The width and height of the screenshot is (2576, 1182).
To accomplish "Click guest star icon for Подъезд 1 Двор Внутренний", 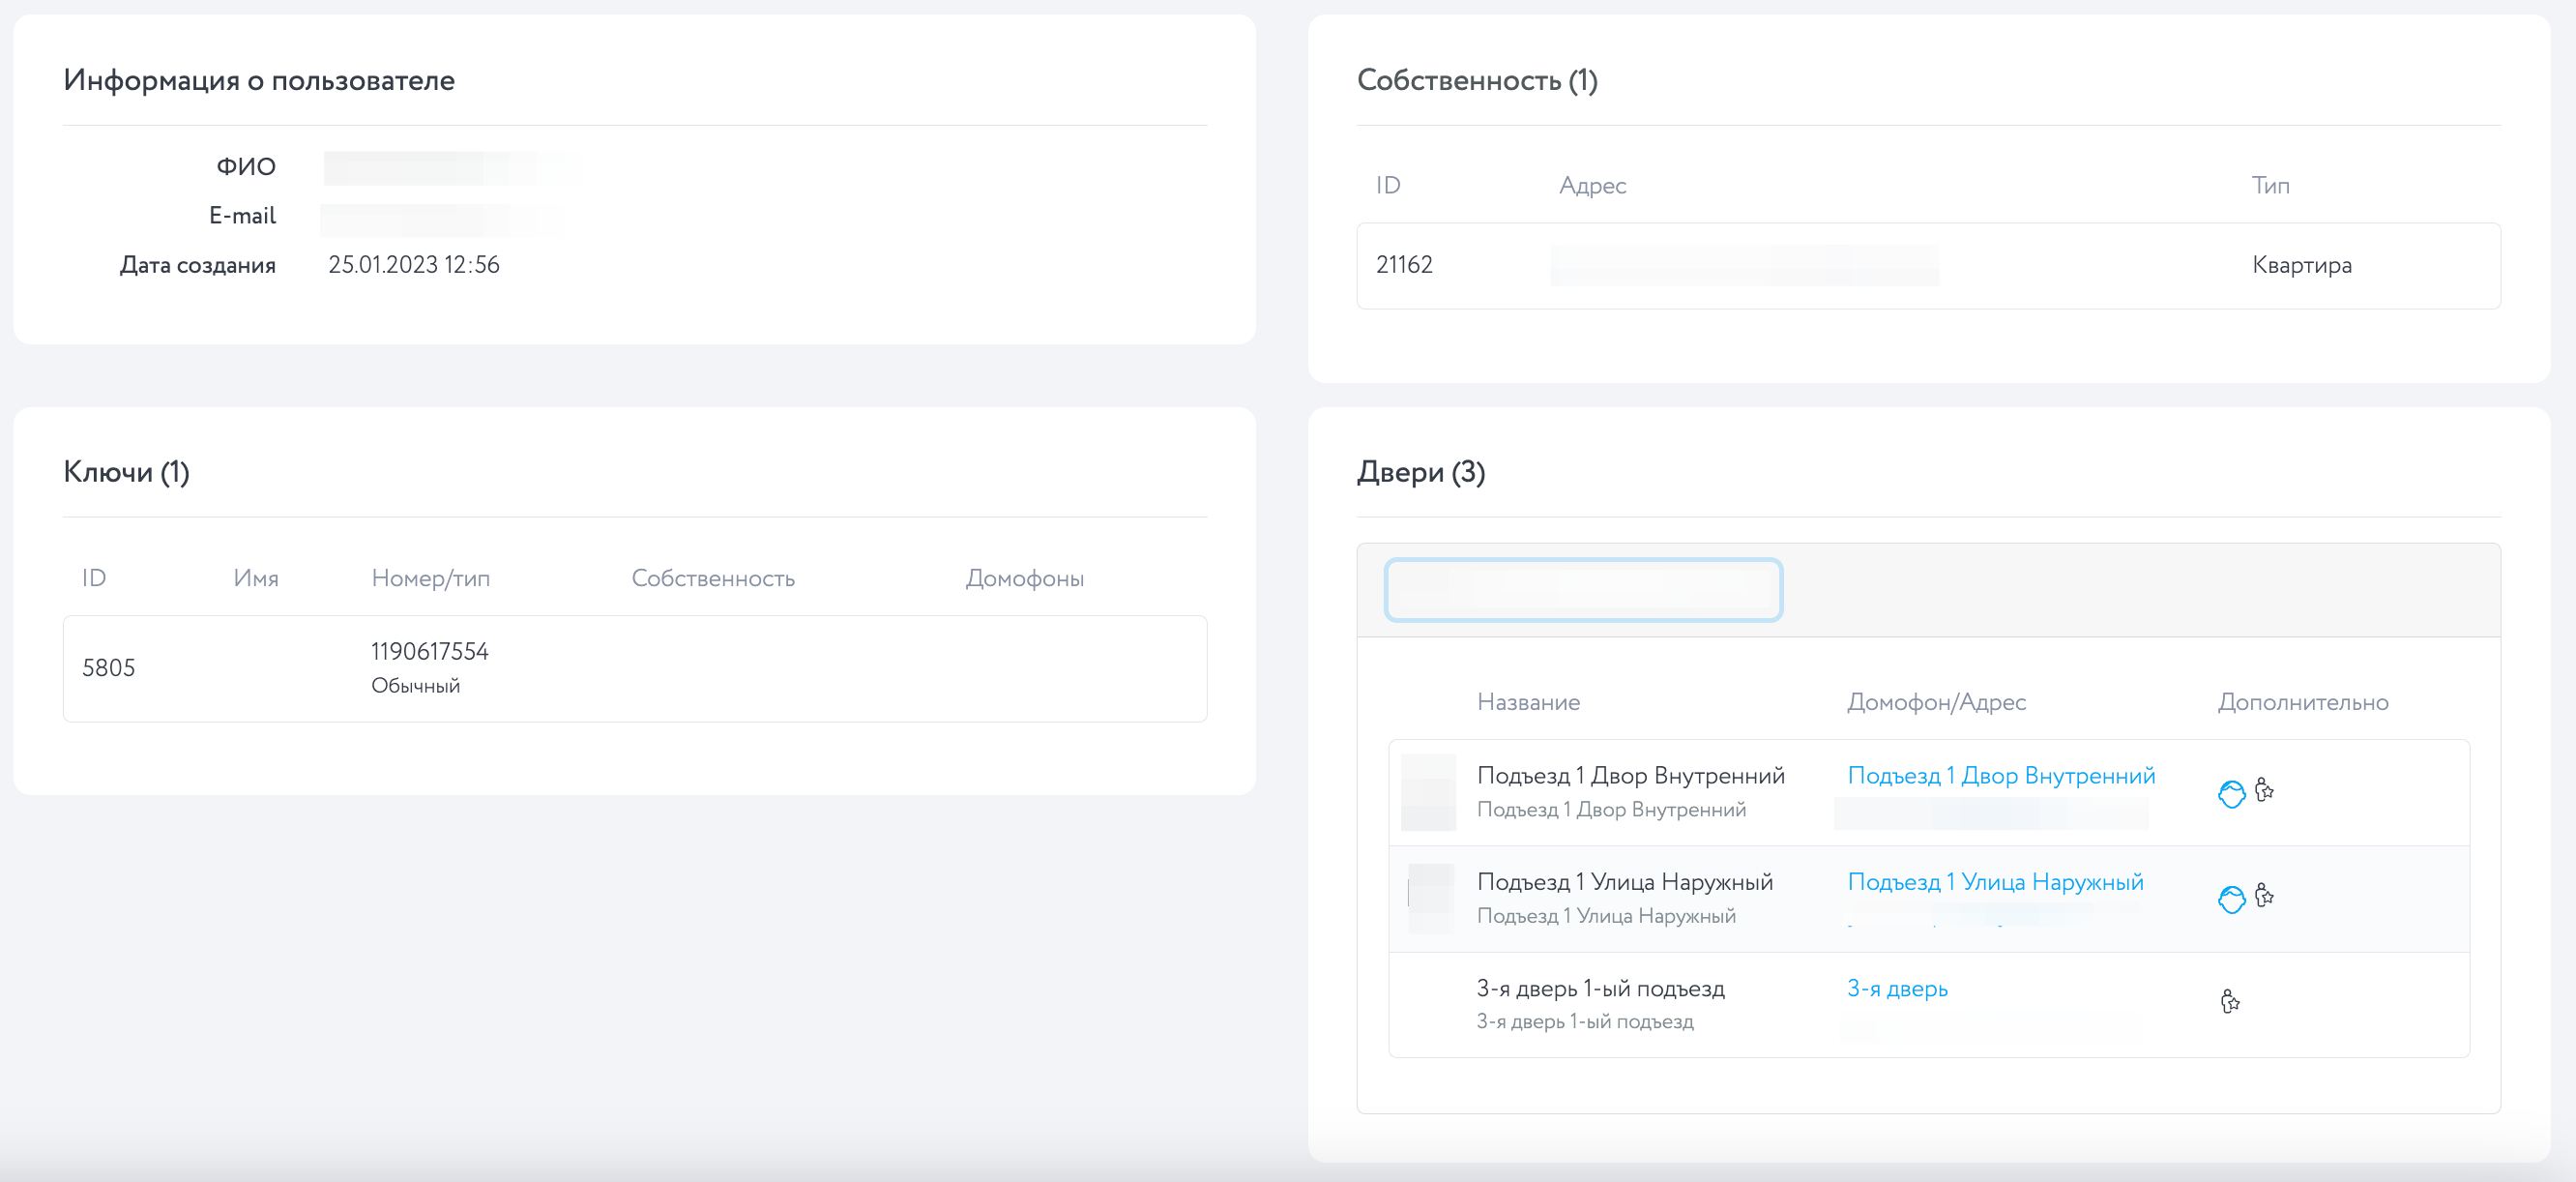I will coord(2265,790).
